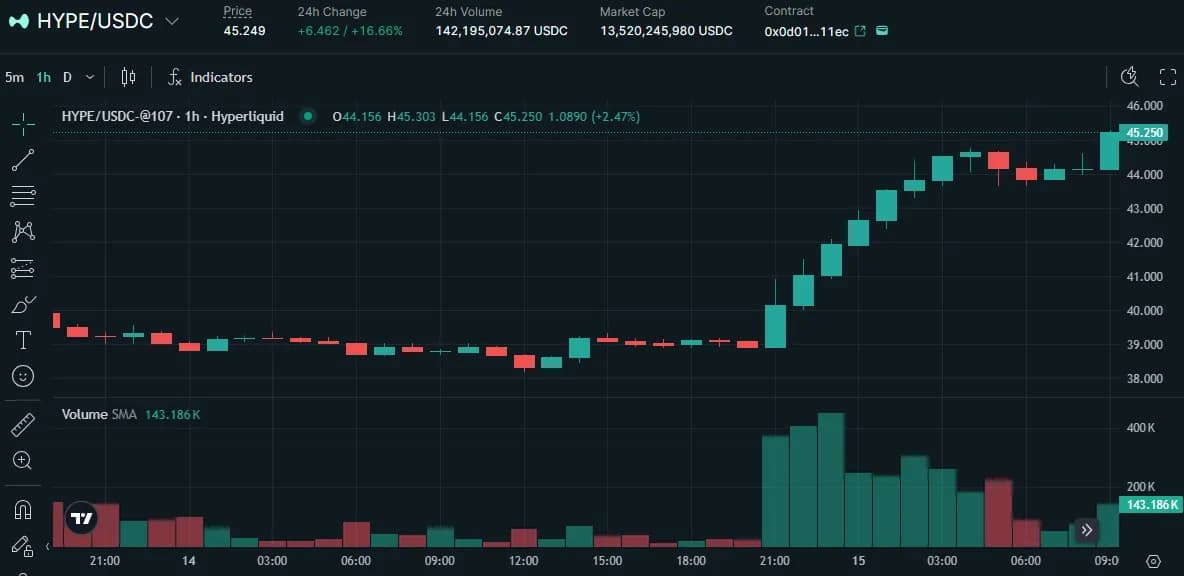Viewport: 1184px width, 576px height.
Task: Click the HYPE token logo icon
Action: (19, 21)
